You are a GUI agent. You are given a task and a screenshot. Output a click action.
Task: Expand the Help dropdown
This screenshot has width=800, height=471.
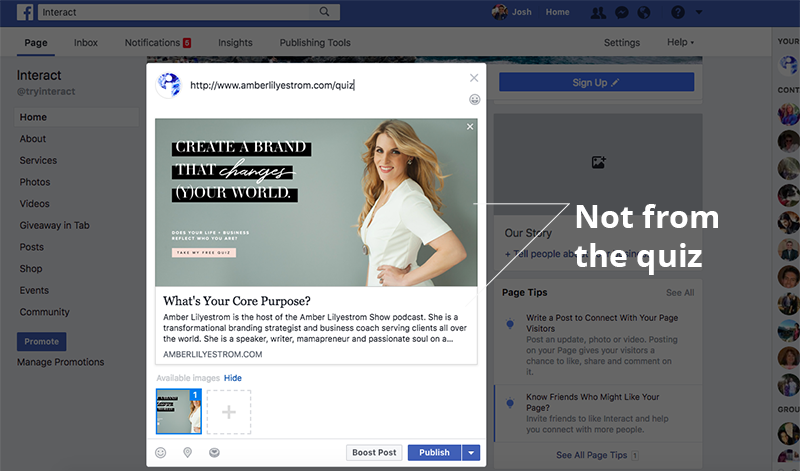(x=680, y=42)
